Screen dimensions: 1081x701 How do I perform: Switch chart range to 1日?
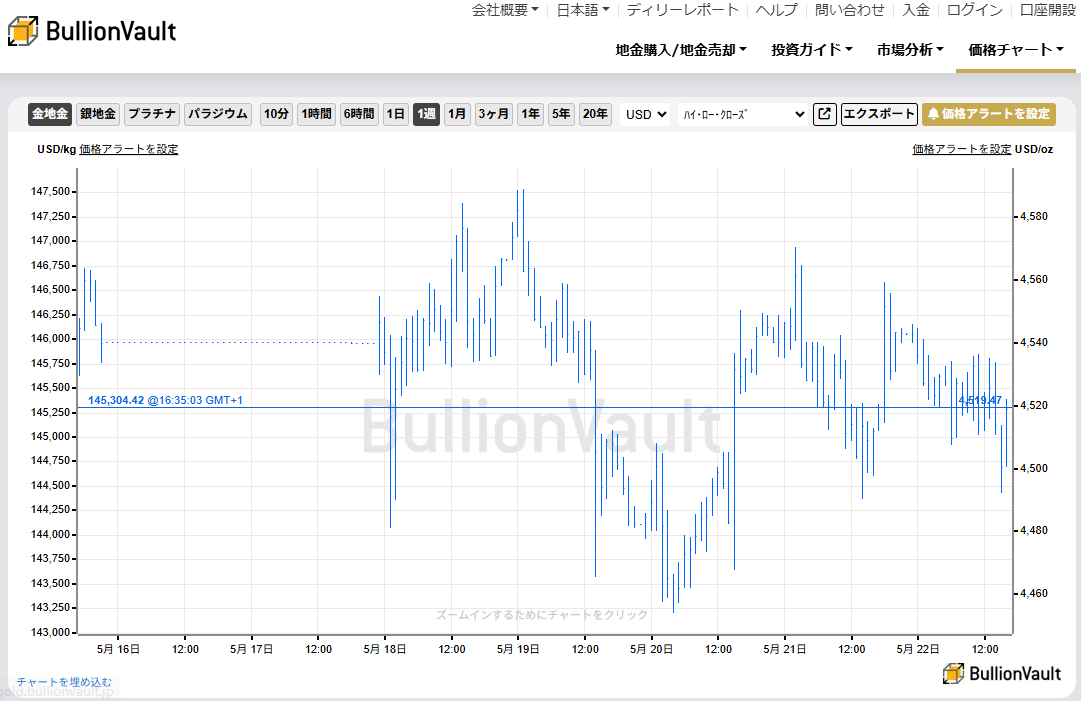396,114
